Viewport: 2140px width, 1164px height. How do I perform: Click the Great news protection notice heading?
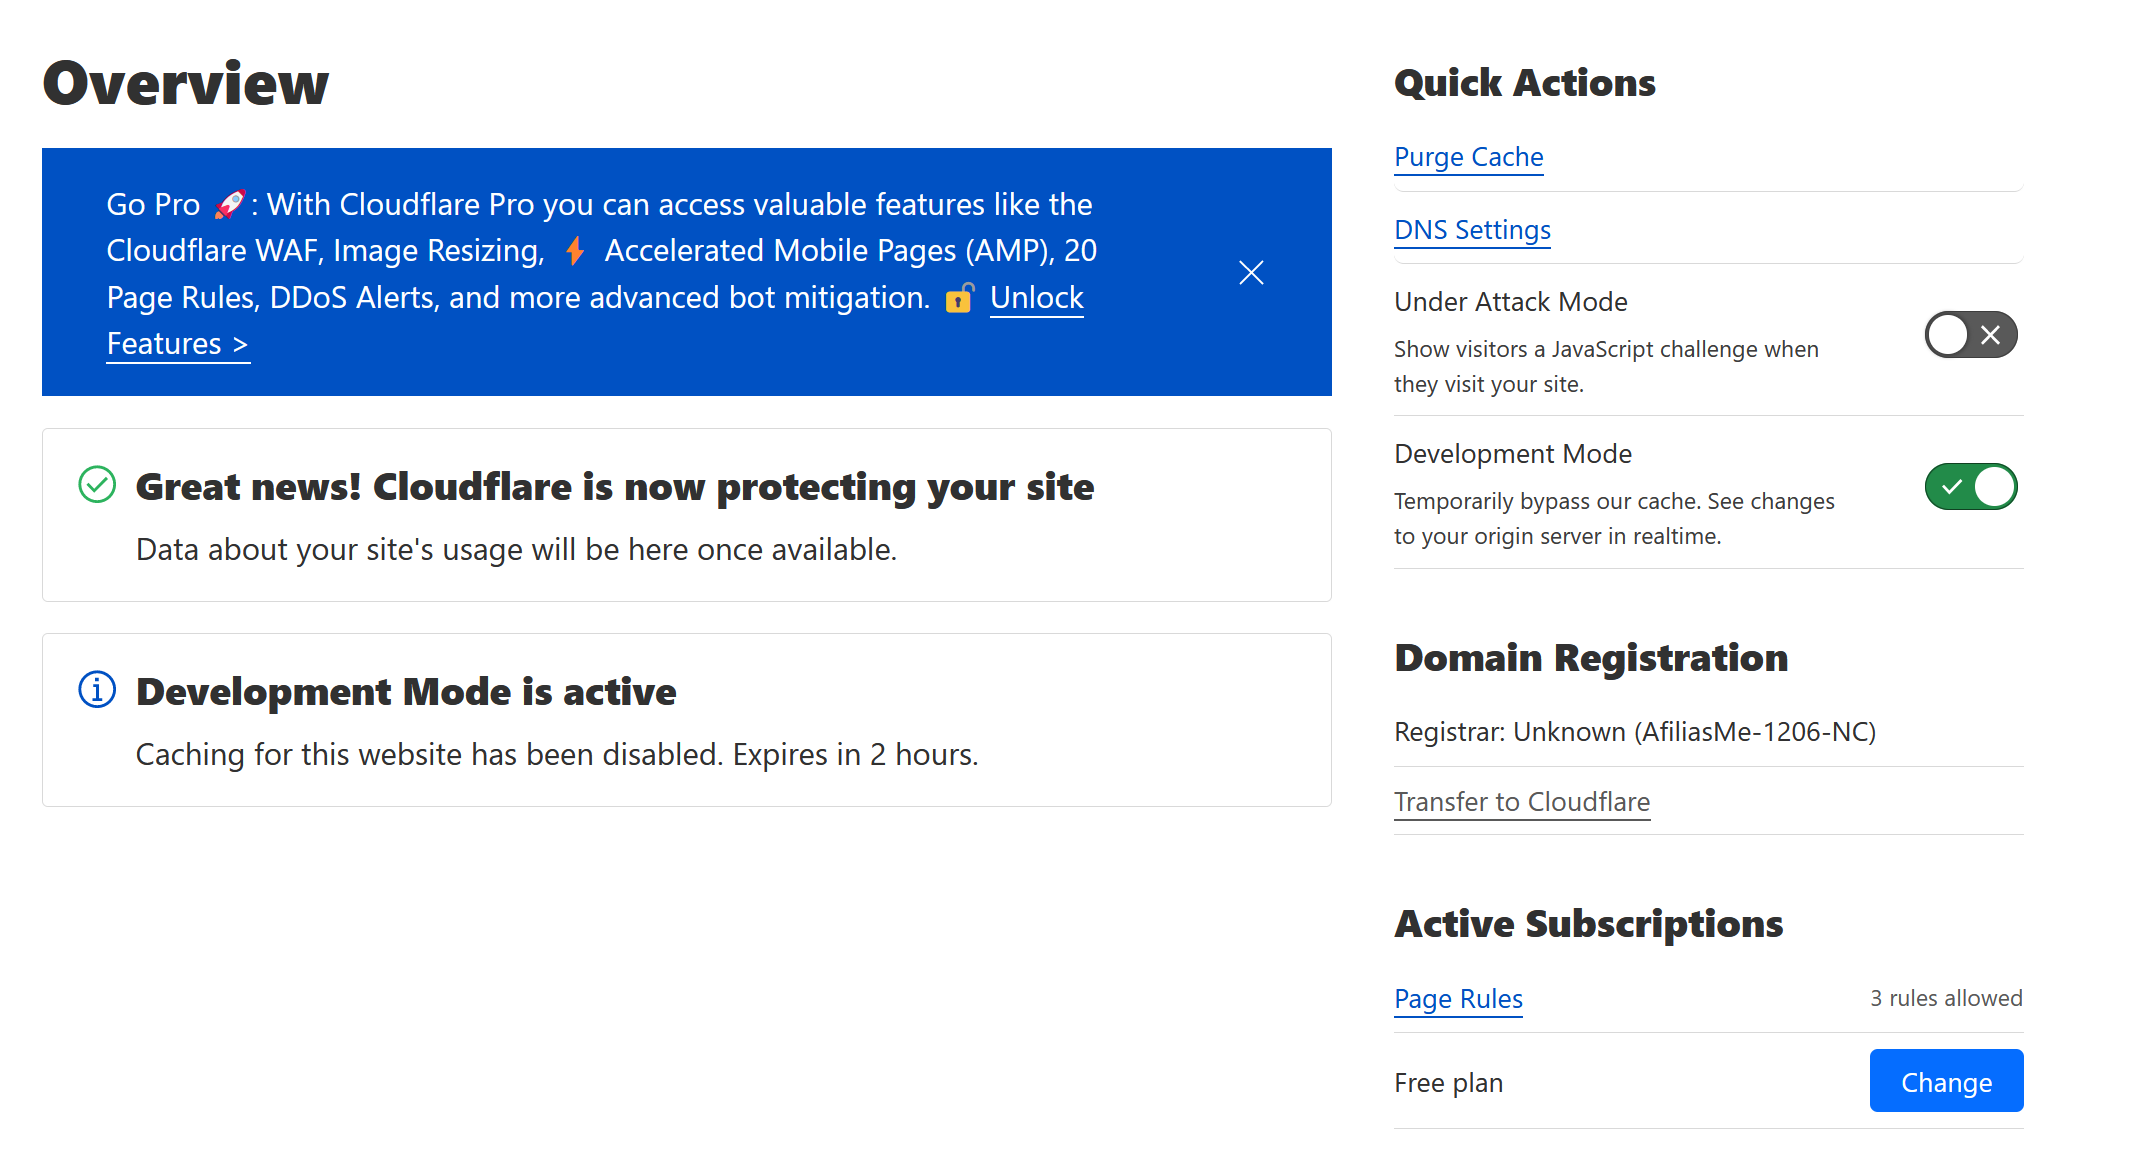click(614, 487)
